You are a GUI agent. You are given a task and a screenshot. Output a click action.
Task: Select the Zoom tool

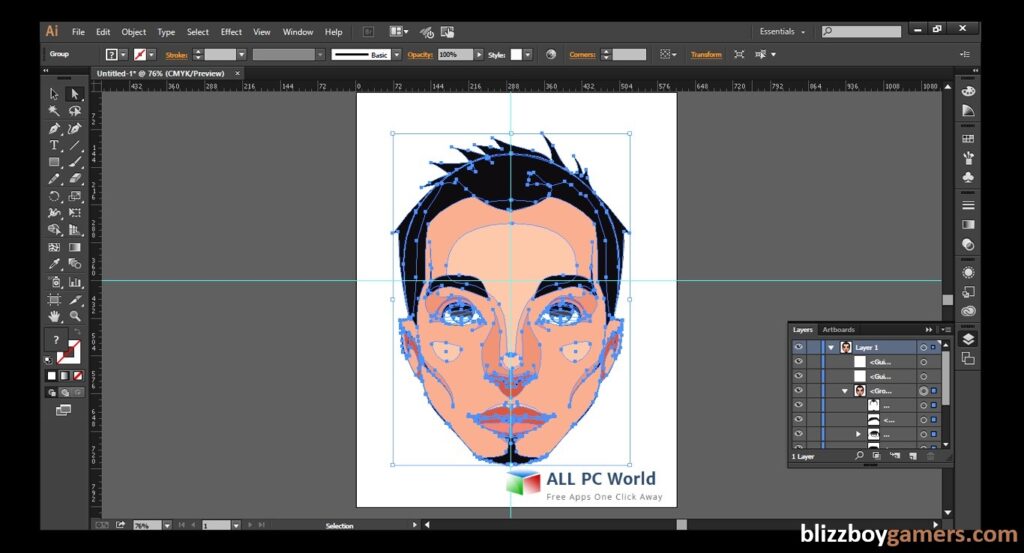74,317
